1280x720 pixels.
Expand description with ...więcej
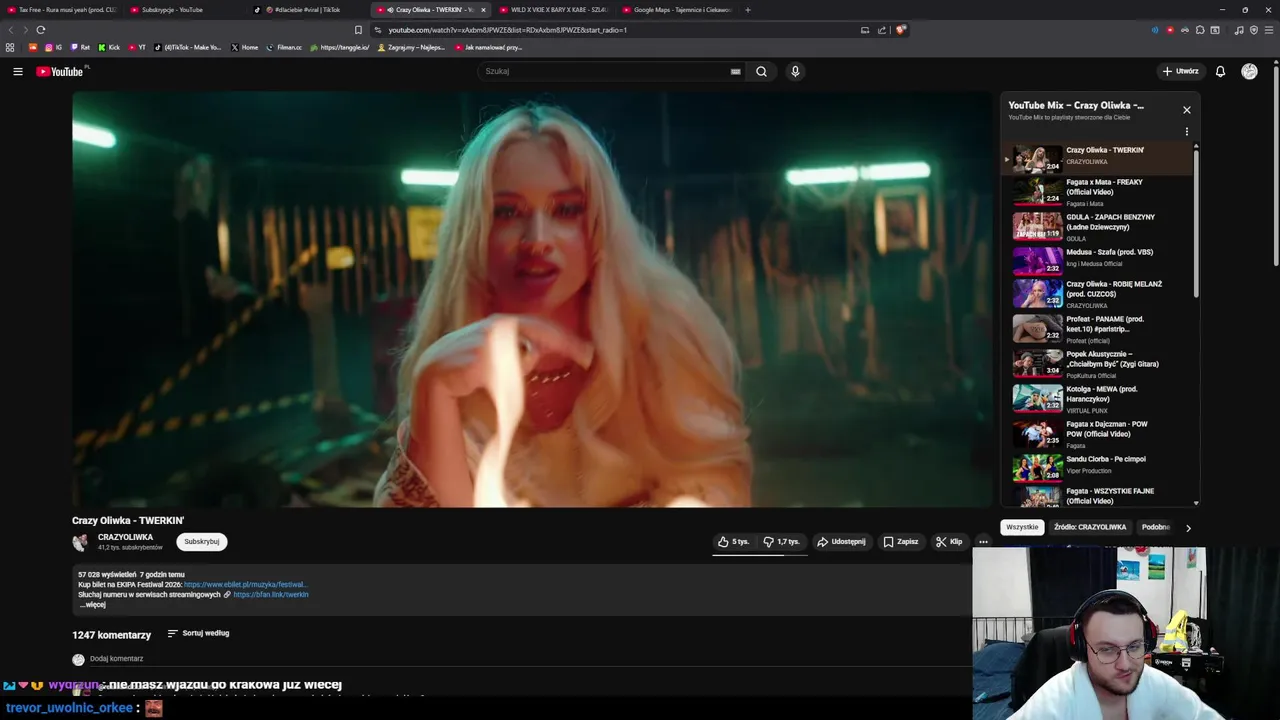[x=93, y=605]
